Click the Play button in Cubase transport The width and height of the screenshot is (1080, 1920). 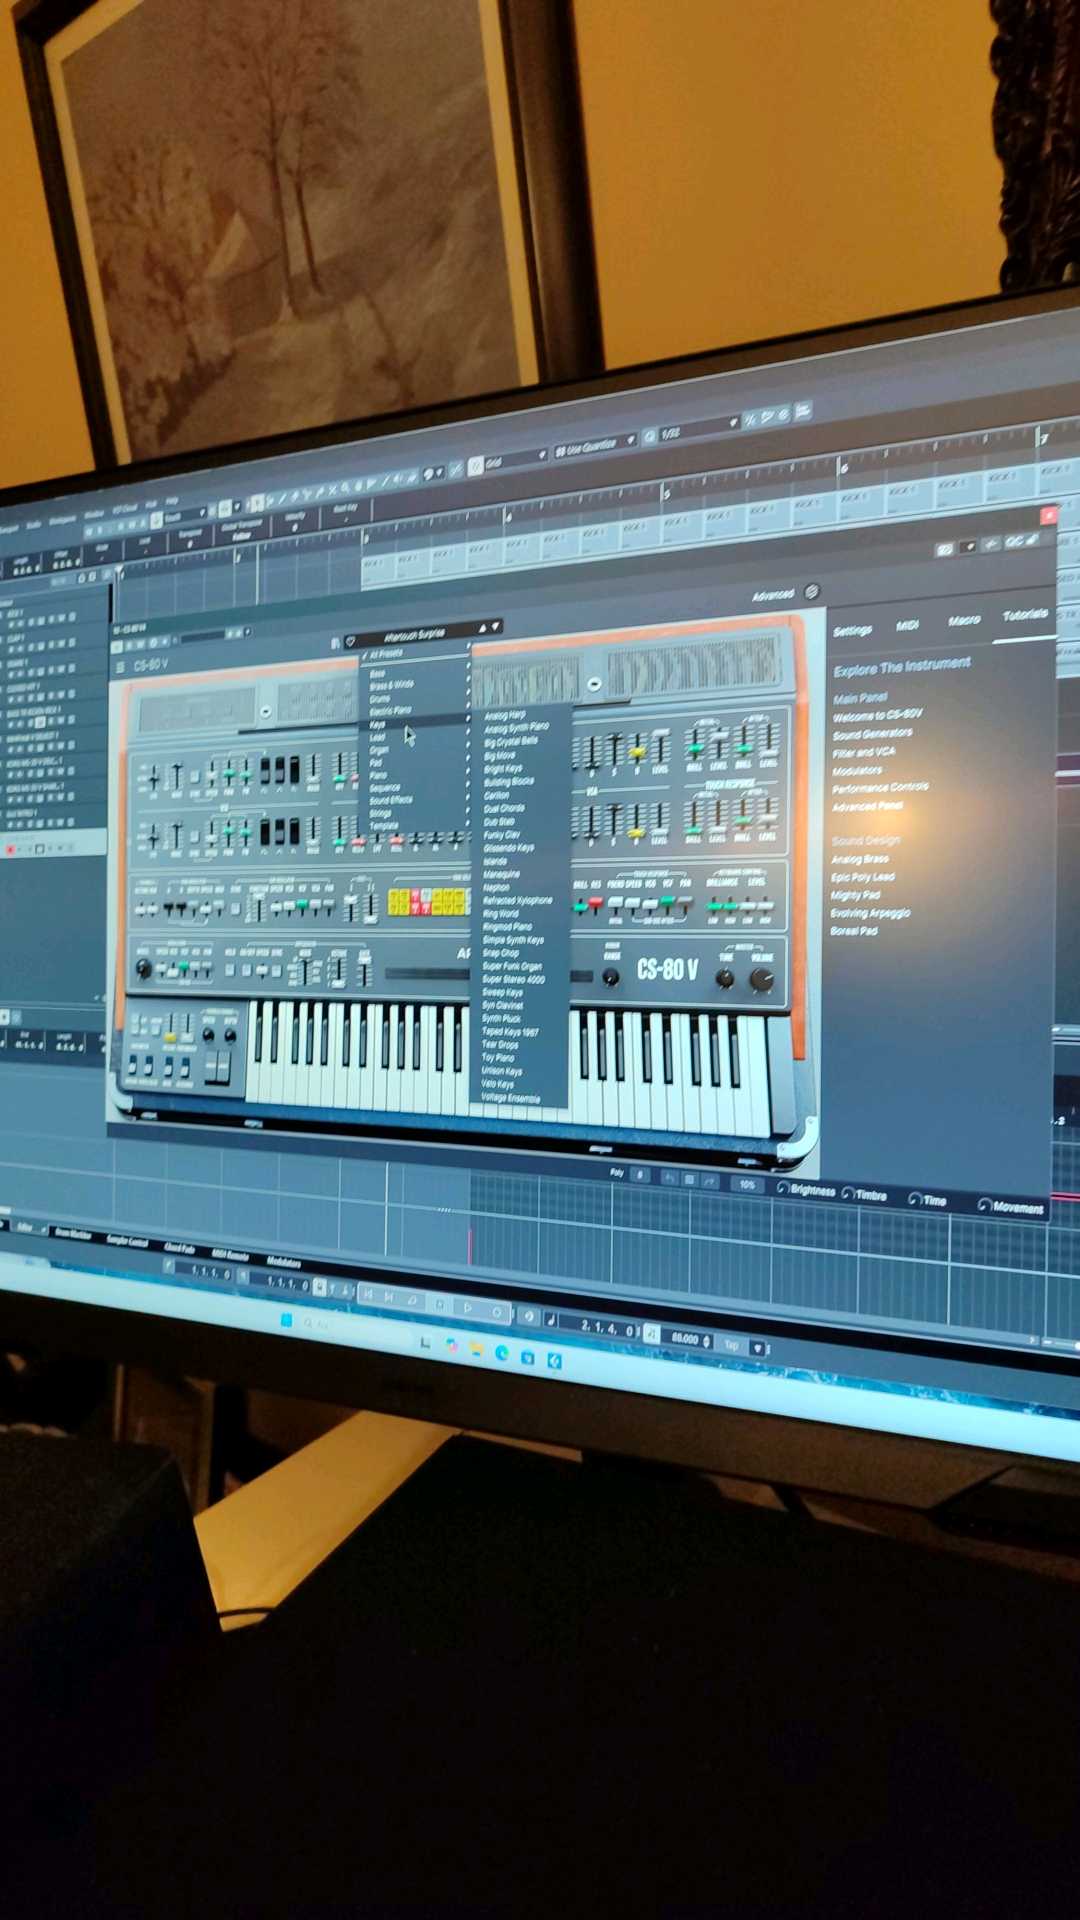pos(467,1307)
